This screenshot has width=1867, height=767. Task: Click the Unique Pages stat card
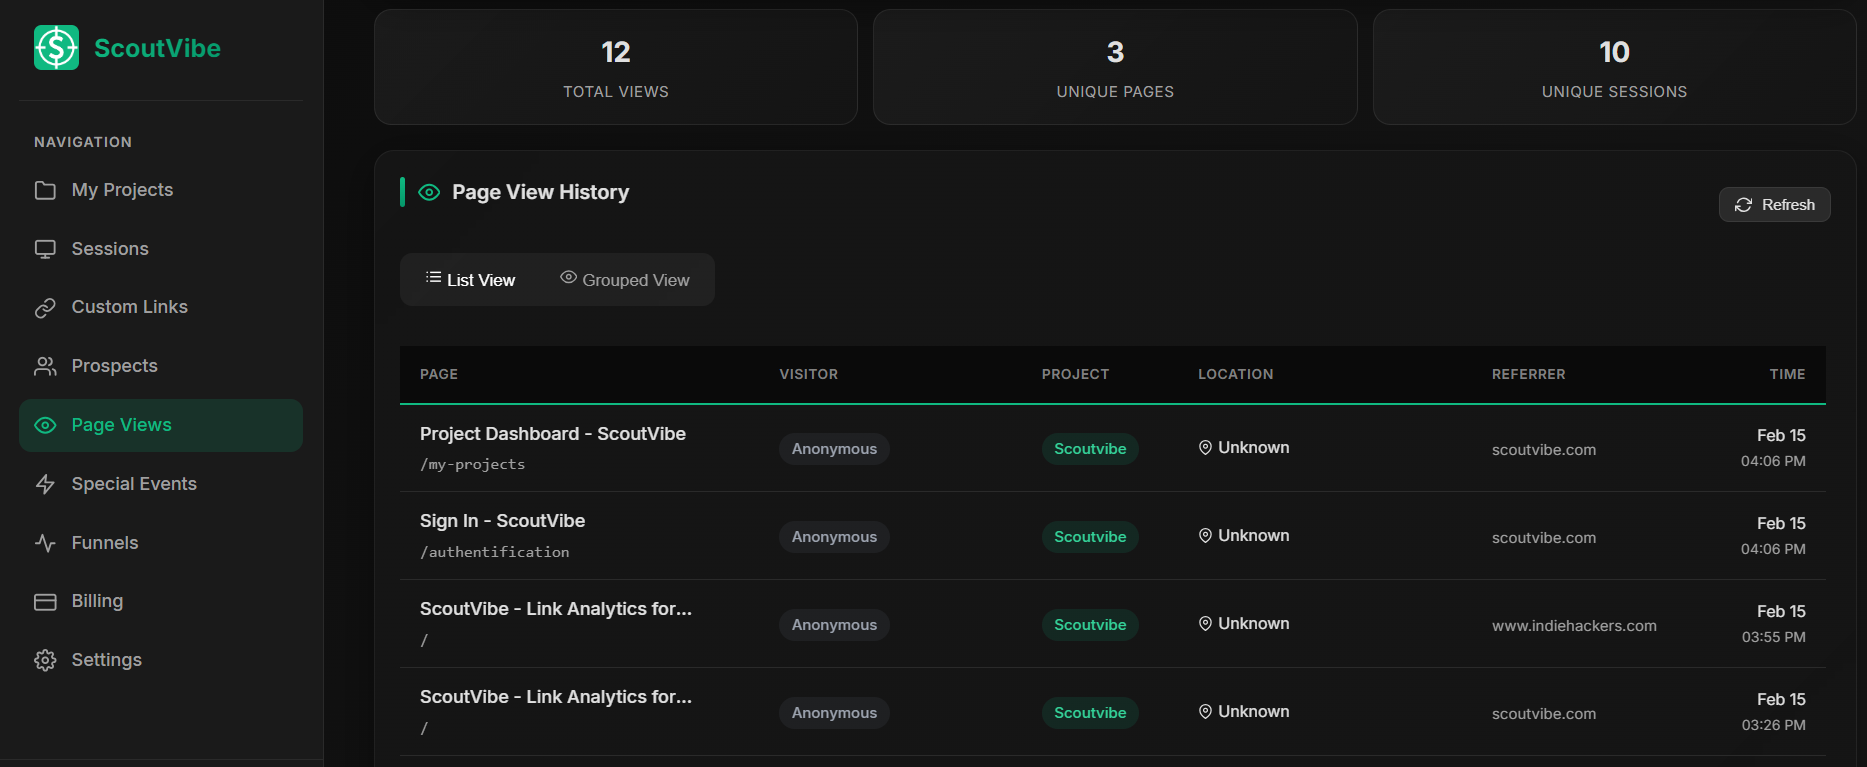click(x=1115, y=67)
